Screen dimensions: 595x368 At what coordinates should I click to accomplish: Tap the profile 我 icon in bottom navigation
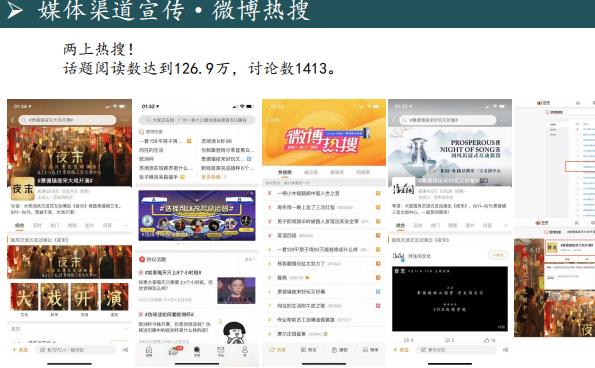[245, 351]
